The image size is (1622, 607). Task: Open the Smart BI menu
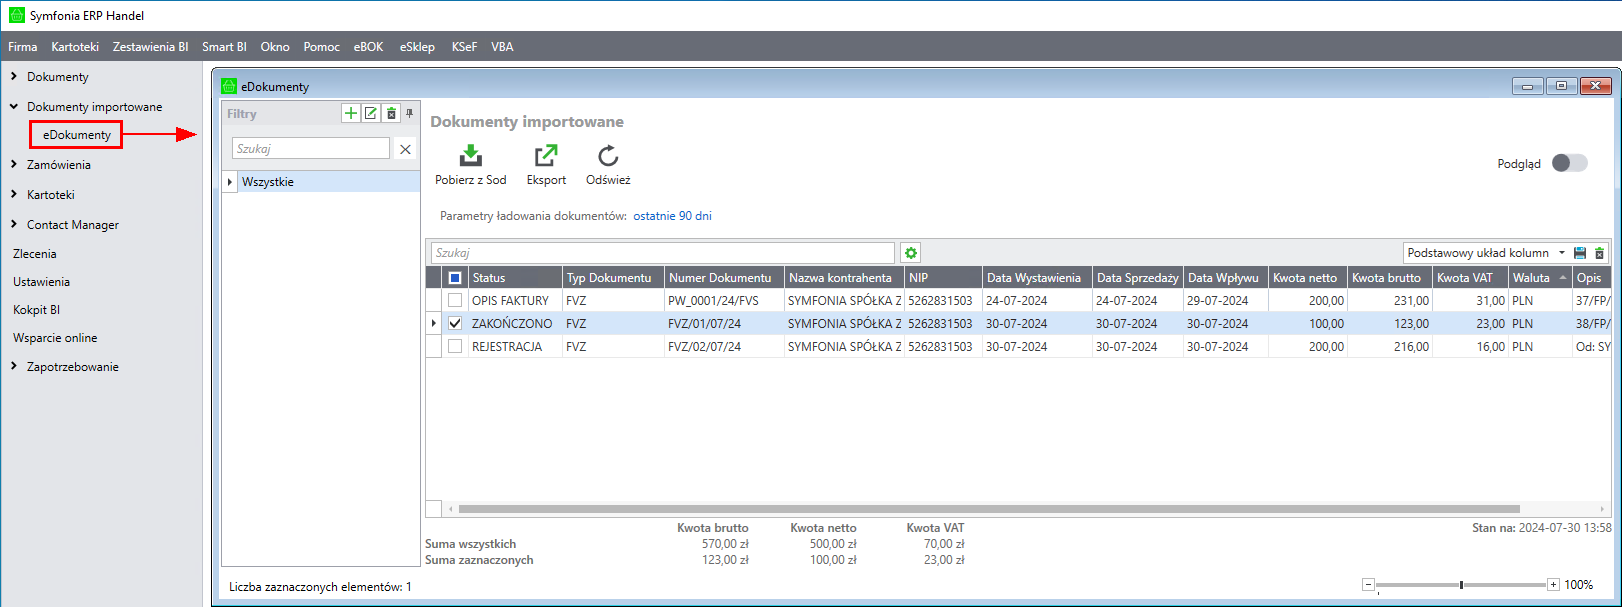pos(224,46)
